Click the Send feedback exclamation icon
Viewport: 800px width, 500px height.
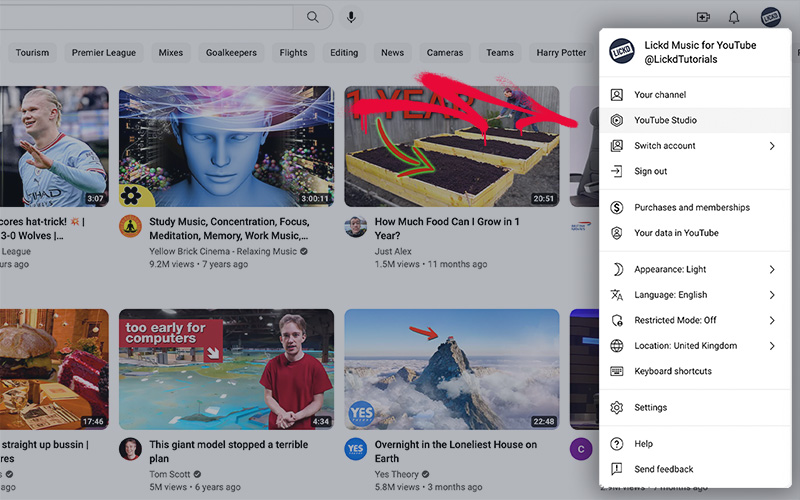point(616,469)
